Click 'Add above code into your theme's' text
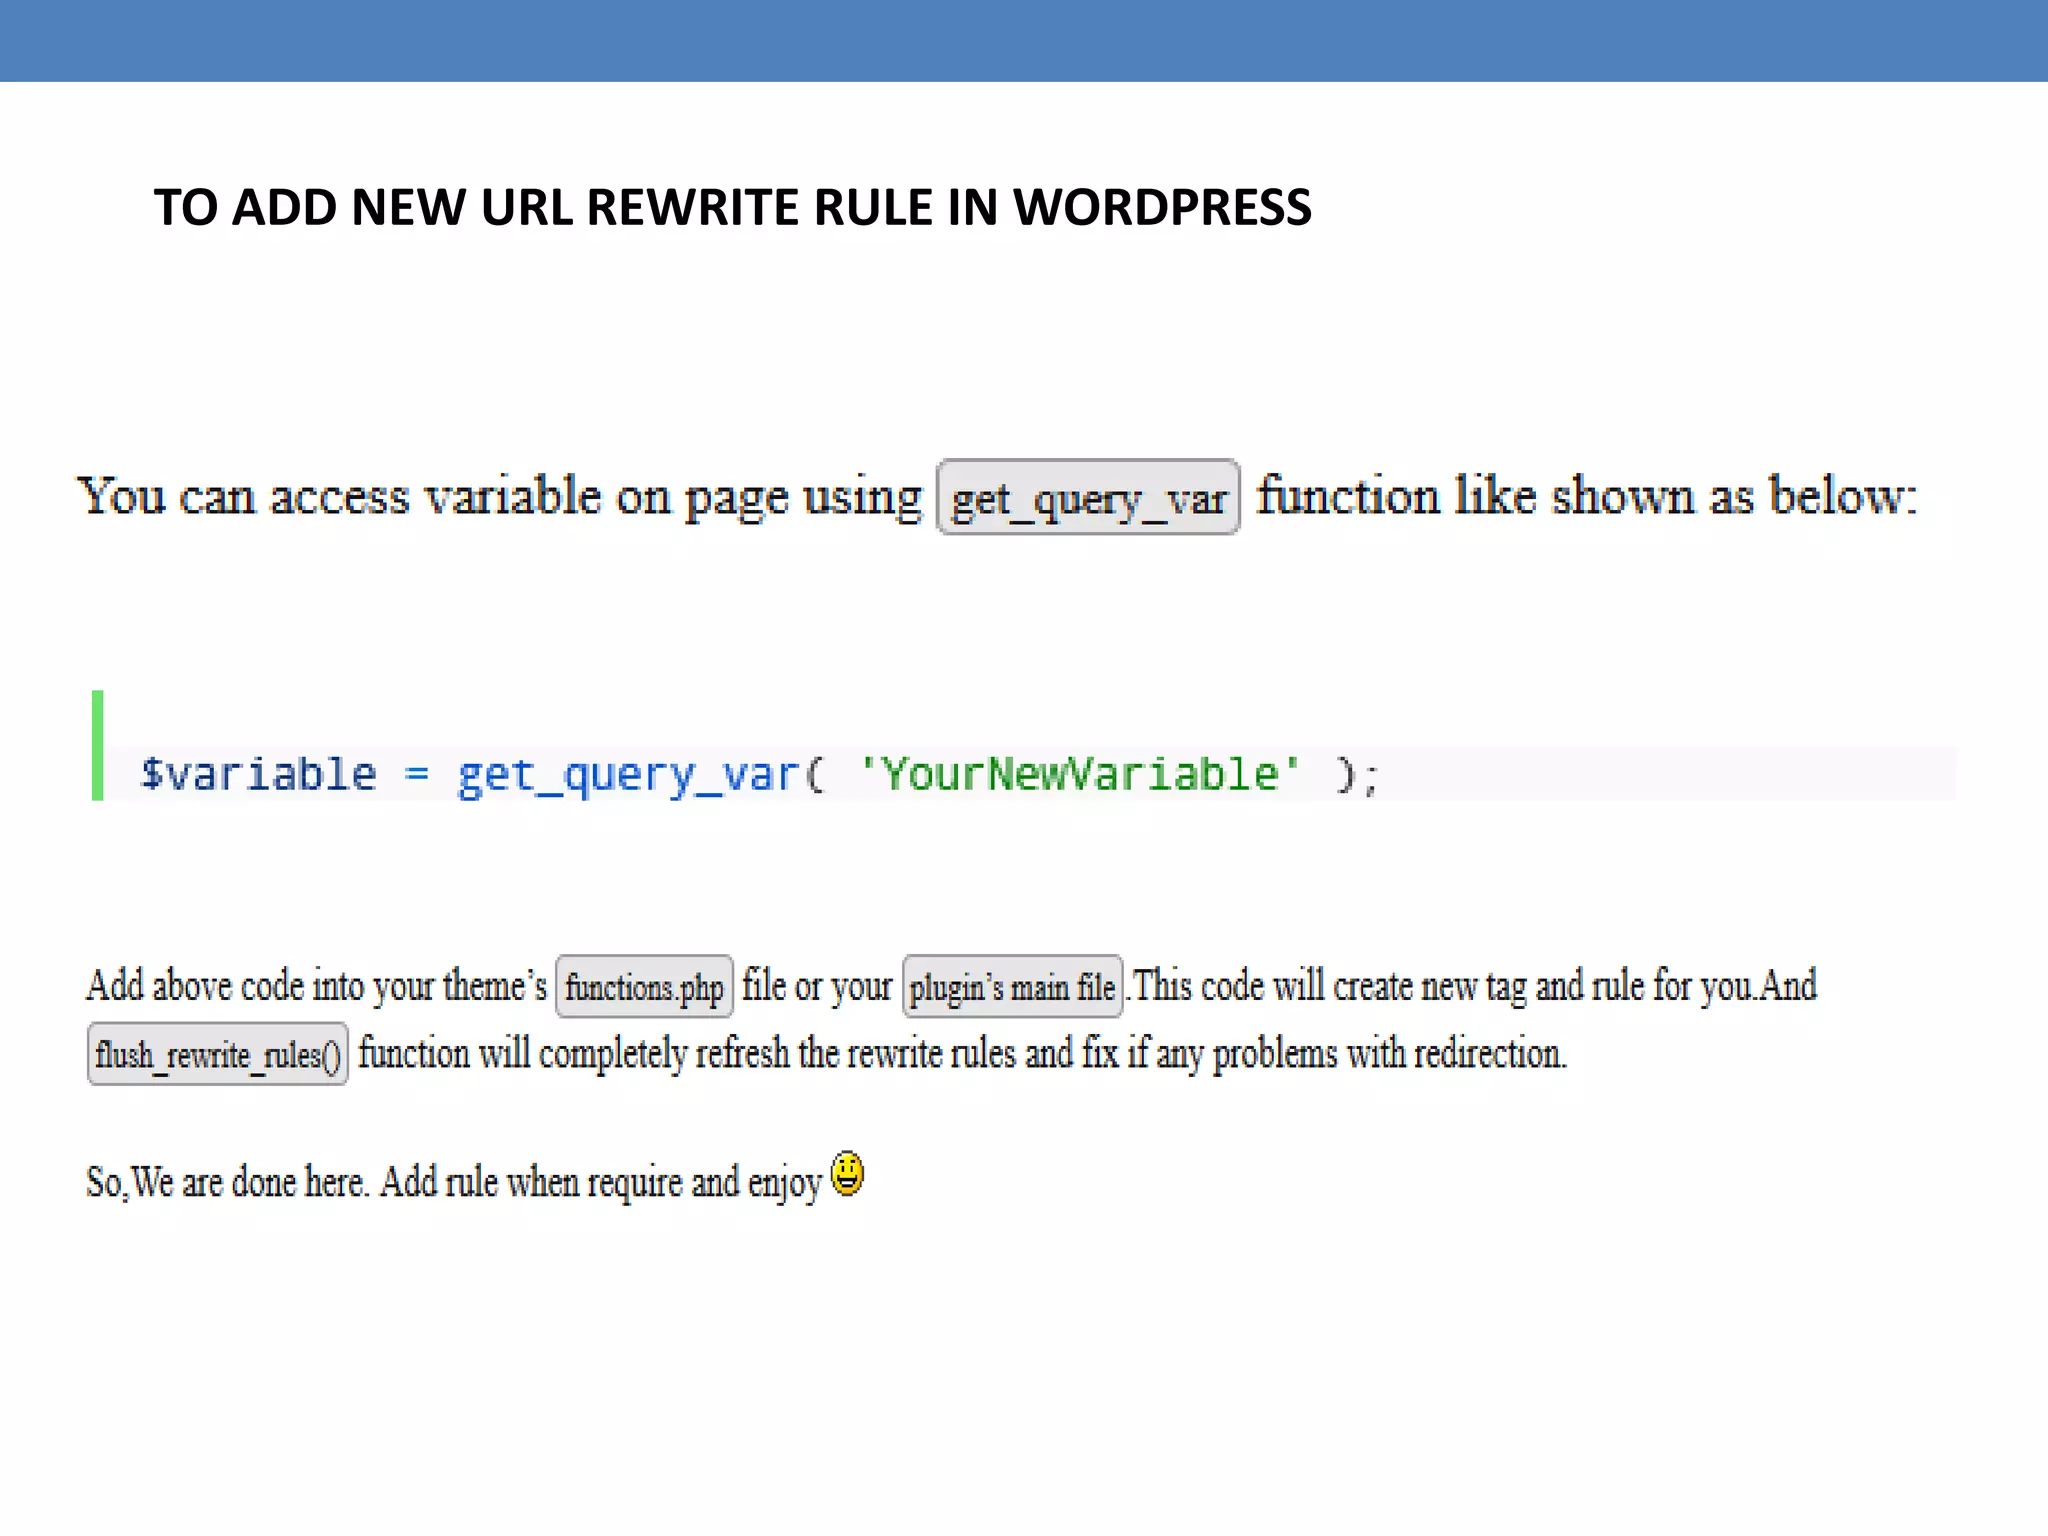2048x1536 pixels. pyautogui.click(x=316, y=985)
